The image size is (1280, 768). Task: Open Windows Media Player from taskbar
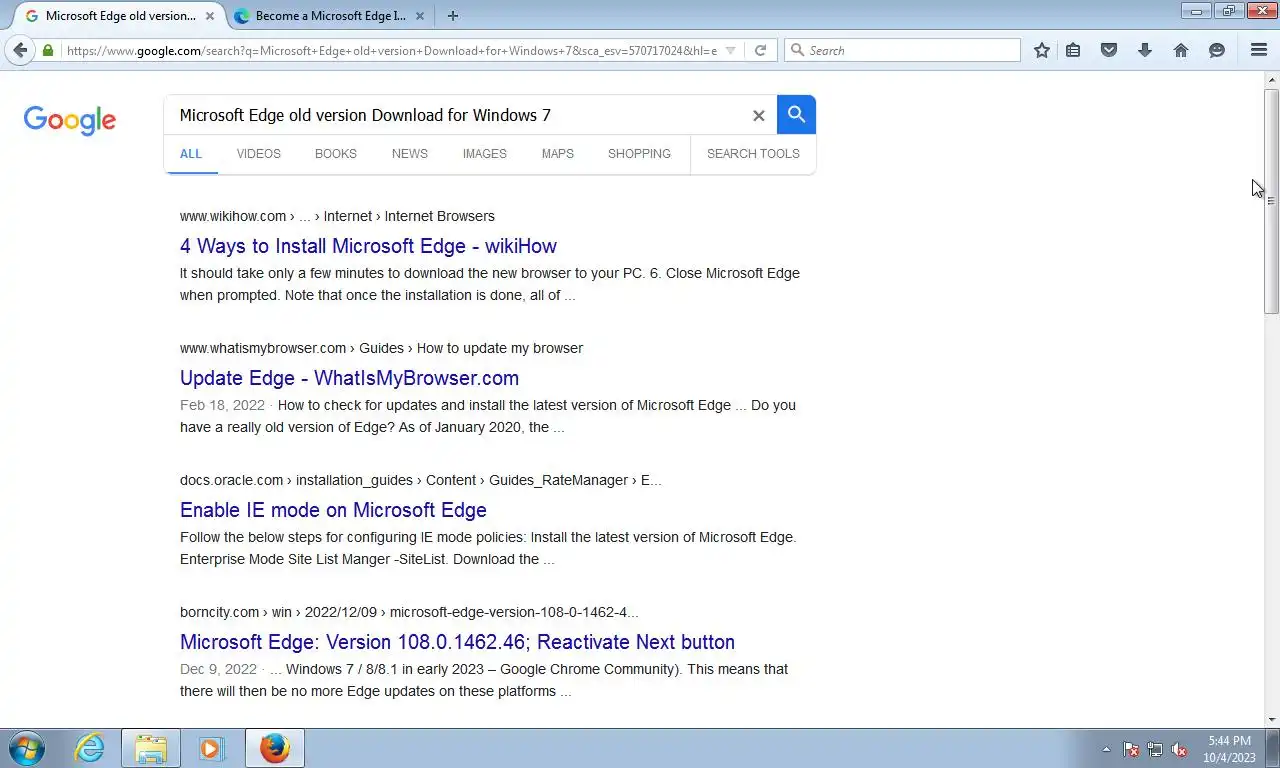click(x=212, y=748)
